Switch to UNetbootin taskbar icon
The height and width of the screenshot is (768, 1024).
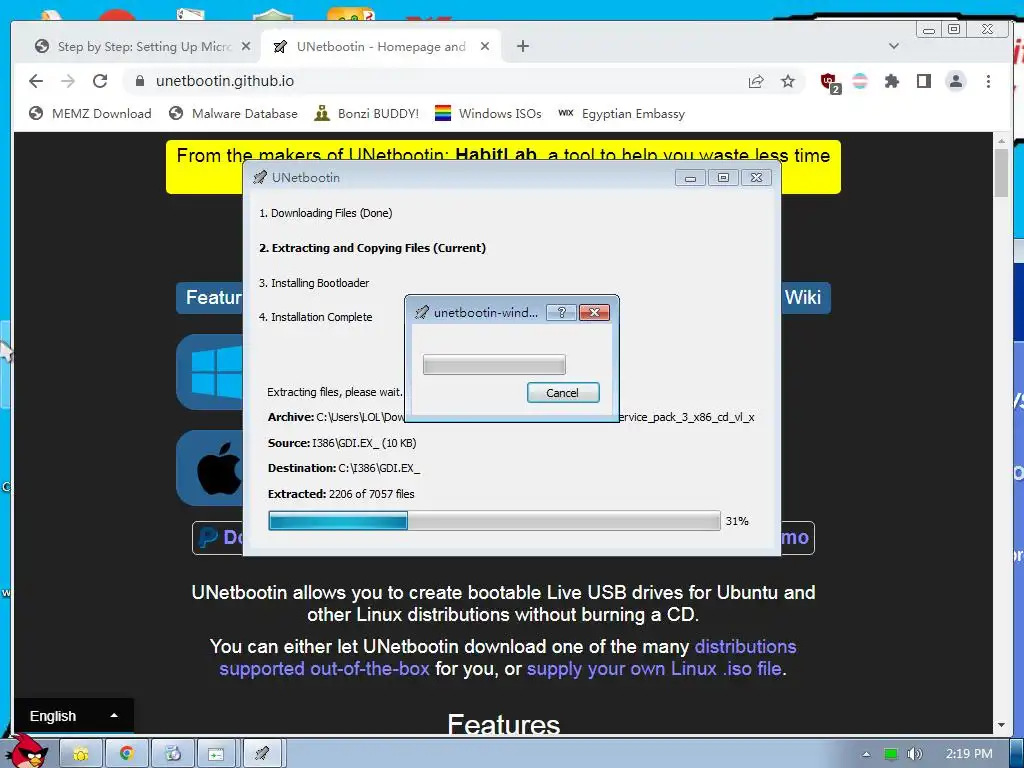pyautogui.click(x=263, y=754)
